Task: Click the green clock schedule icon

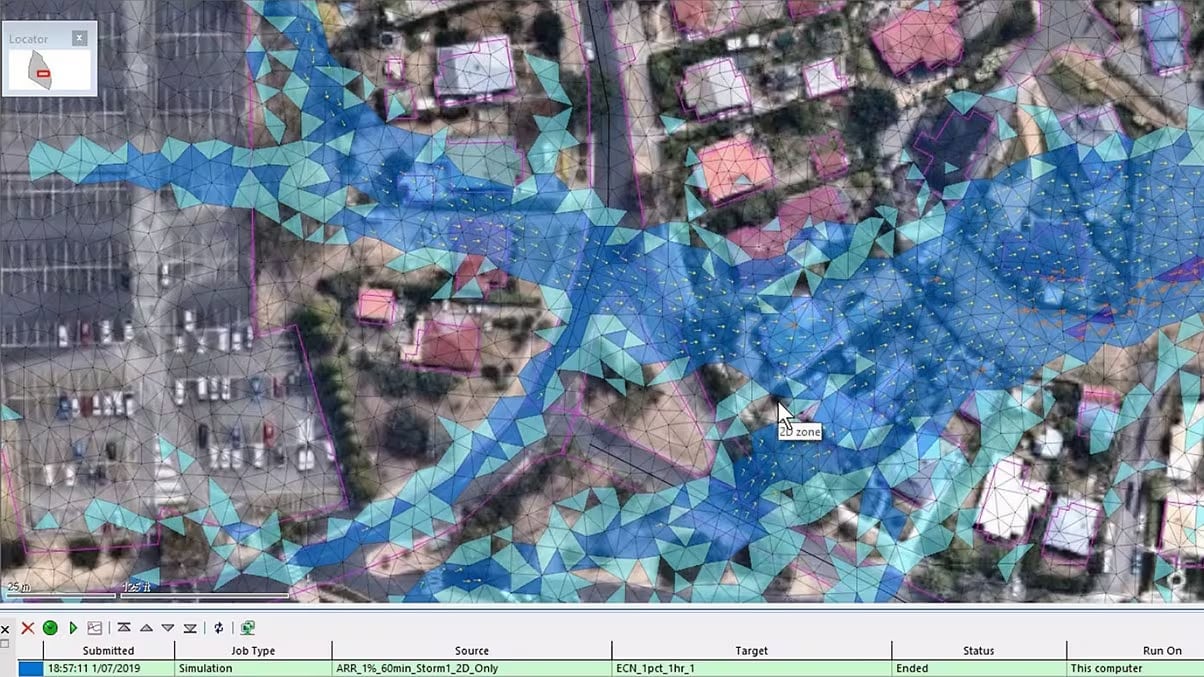Action: click(50, 628)
